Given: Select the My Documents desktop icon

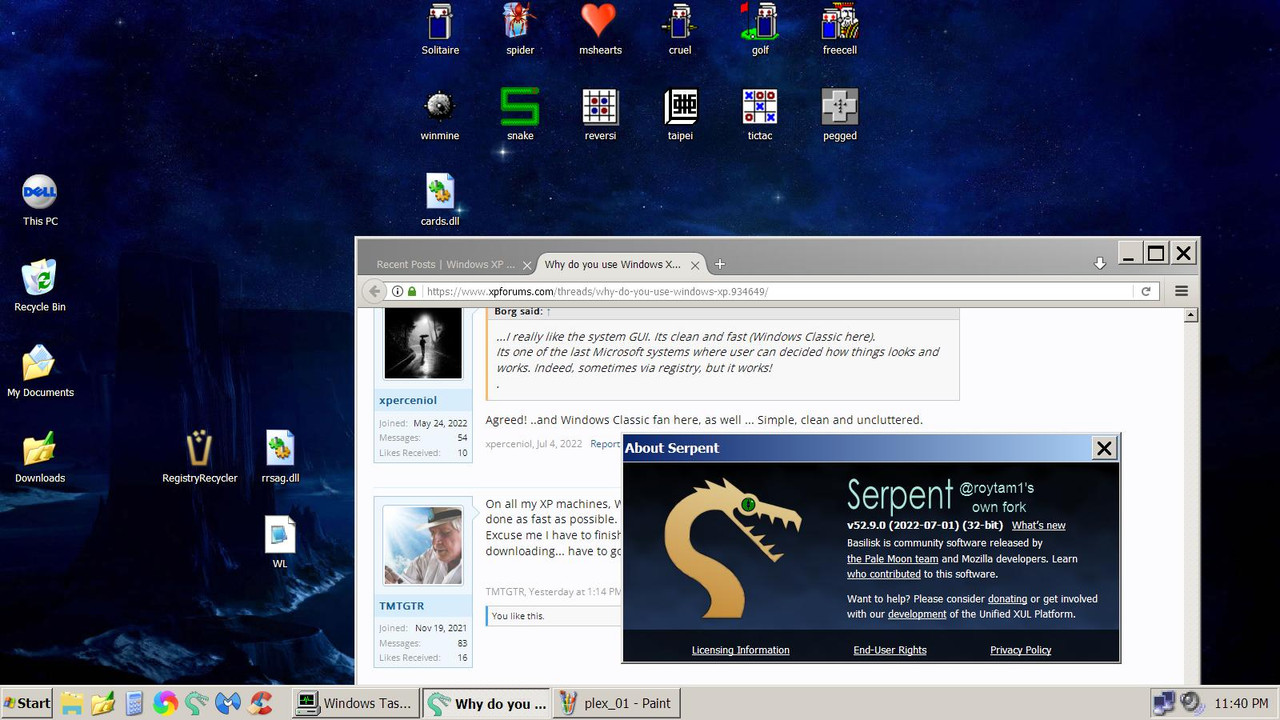Looking at the screenshot, I should [x=40, y=371].
